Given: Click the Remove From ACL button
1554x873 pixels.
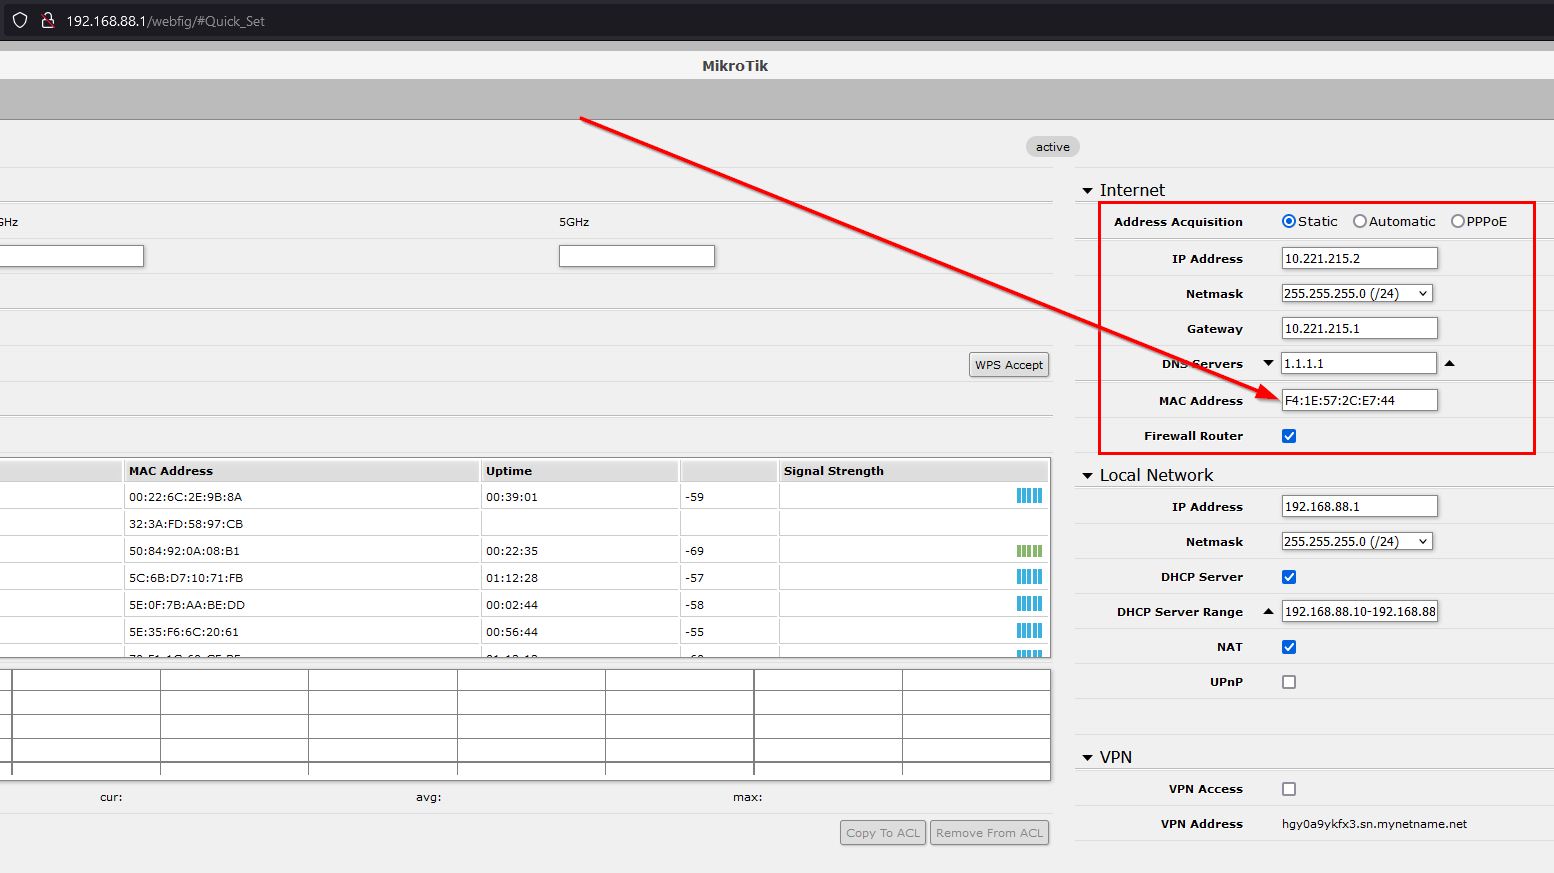Looking at the screenshot, I should pyautogui.click(x=989, y=832).
